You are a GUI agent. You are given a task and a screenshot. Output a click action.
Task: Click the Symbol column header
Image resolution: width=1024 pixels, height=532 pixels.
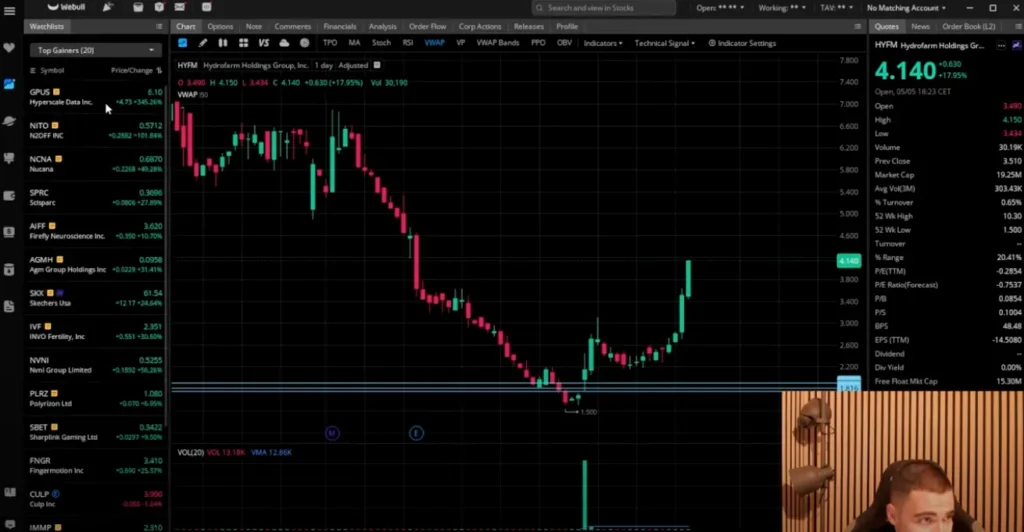[52, 70]
